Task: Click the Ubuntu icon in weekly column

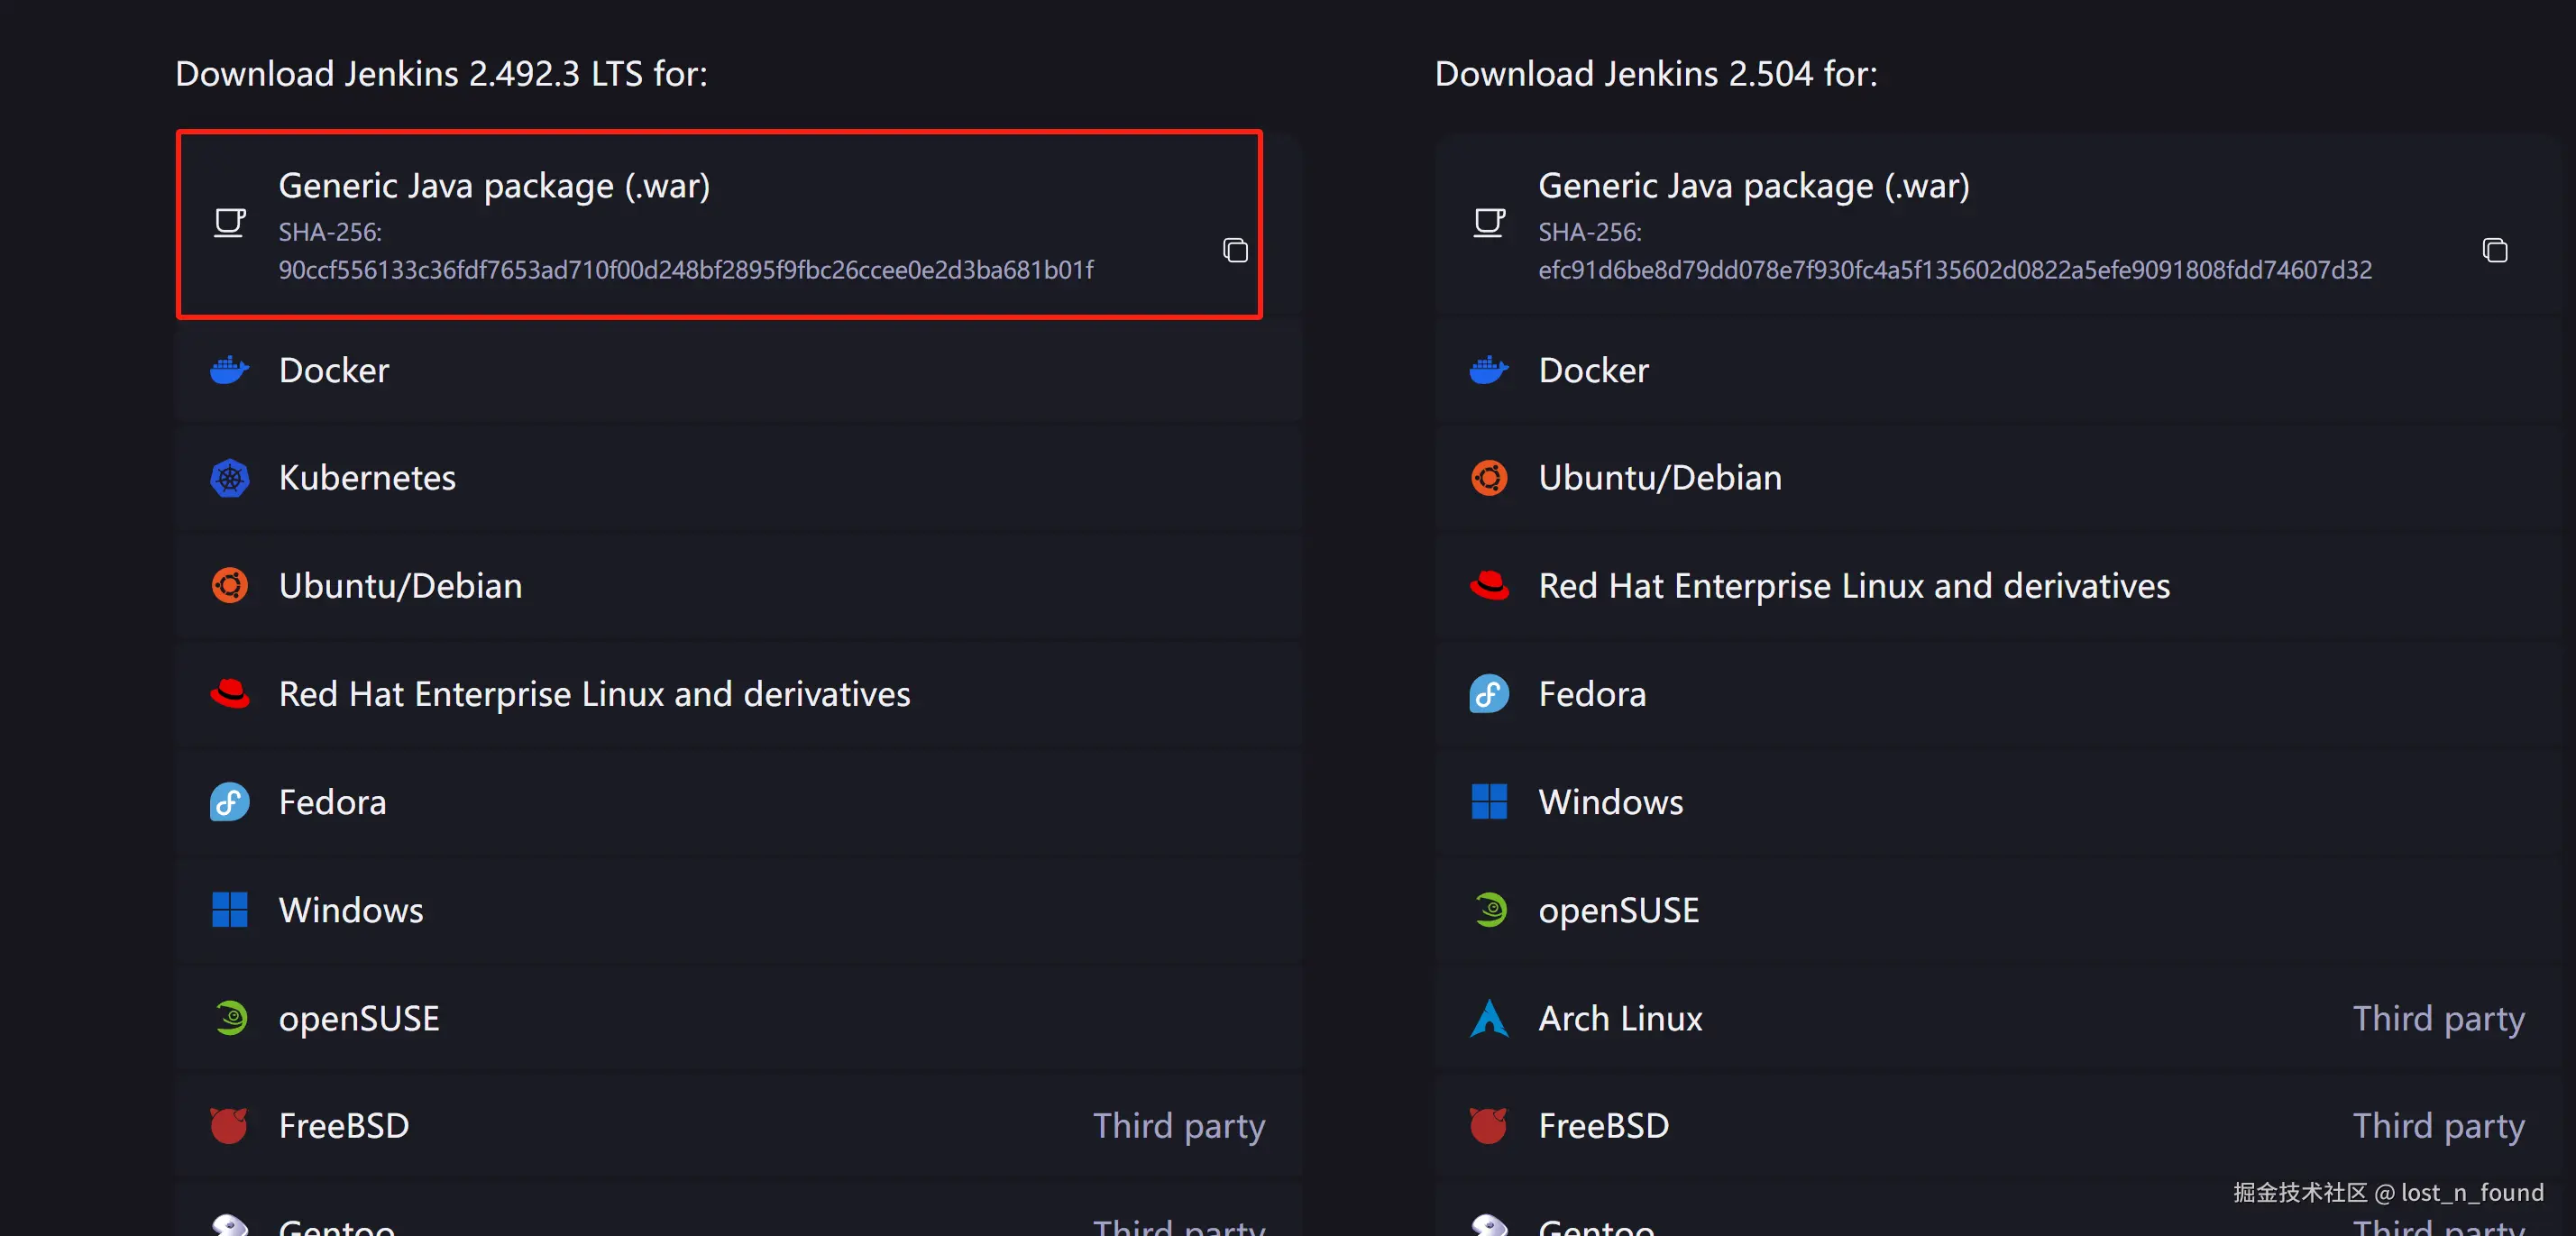Action: (x=1489, y=478)
